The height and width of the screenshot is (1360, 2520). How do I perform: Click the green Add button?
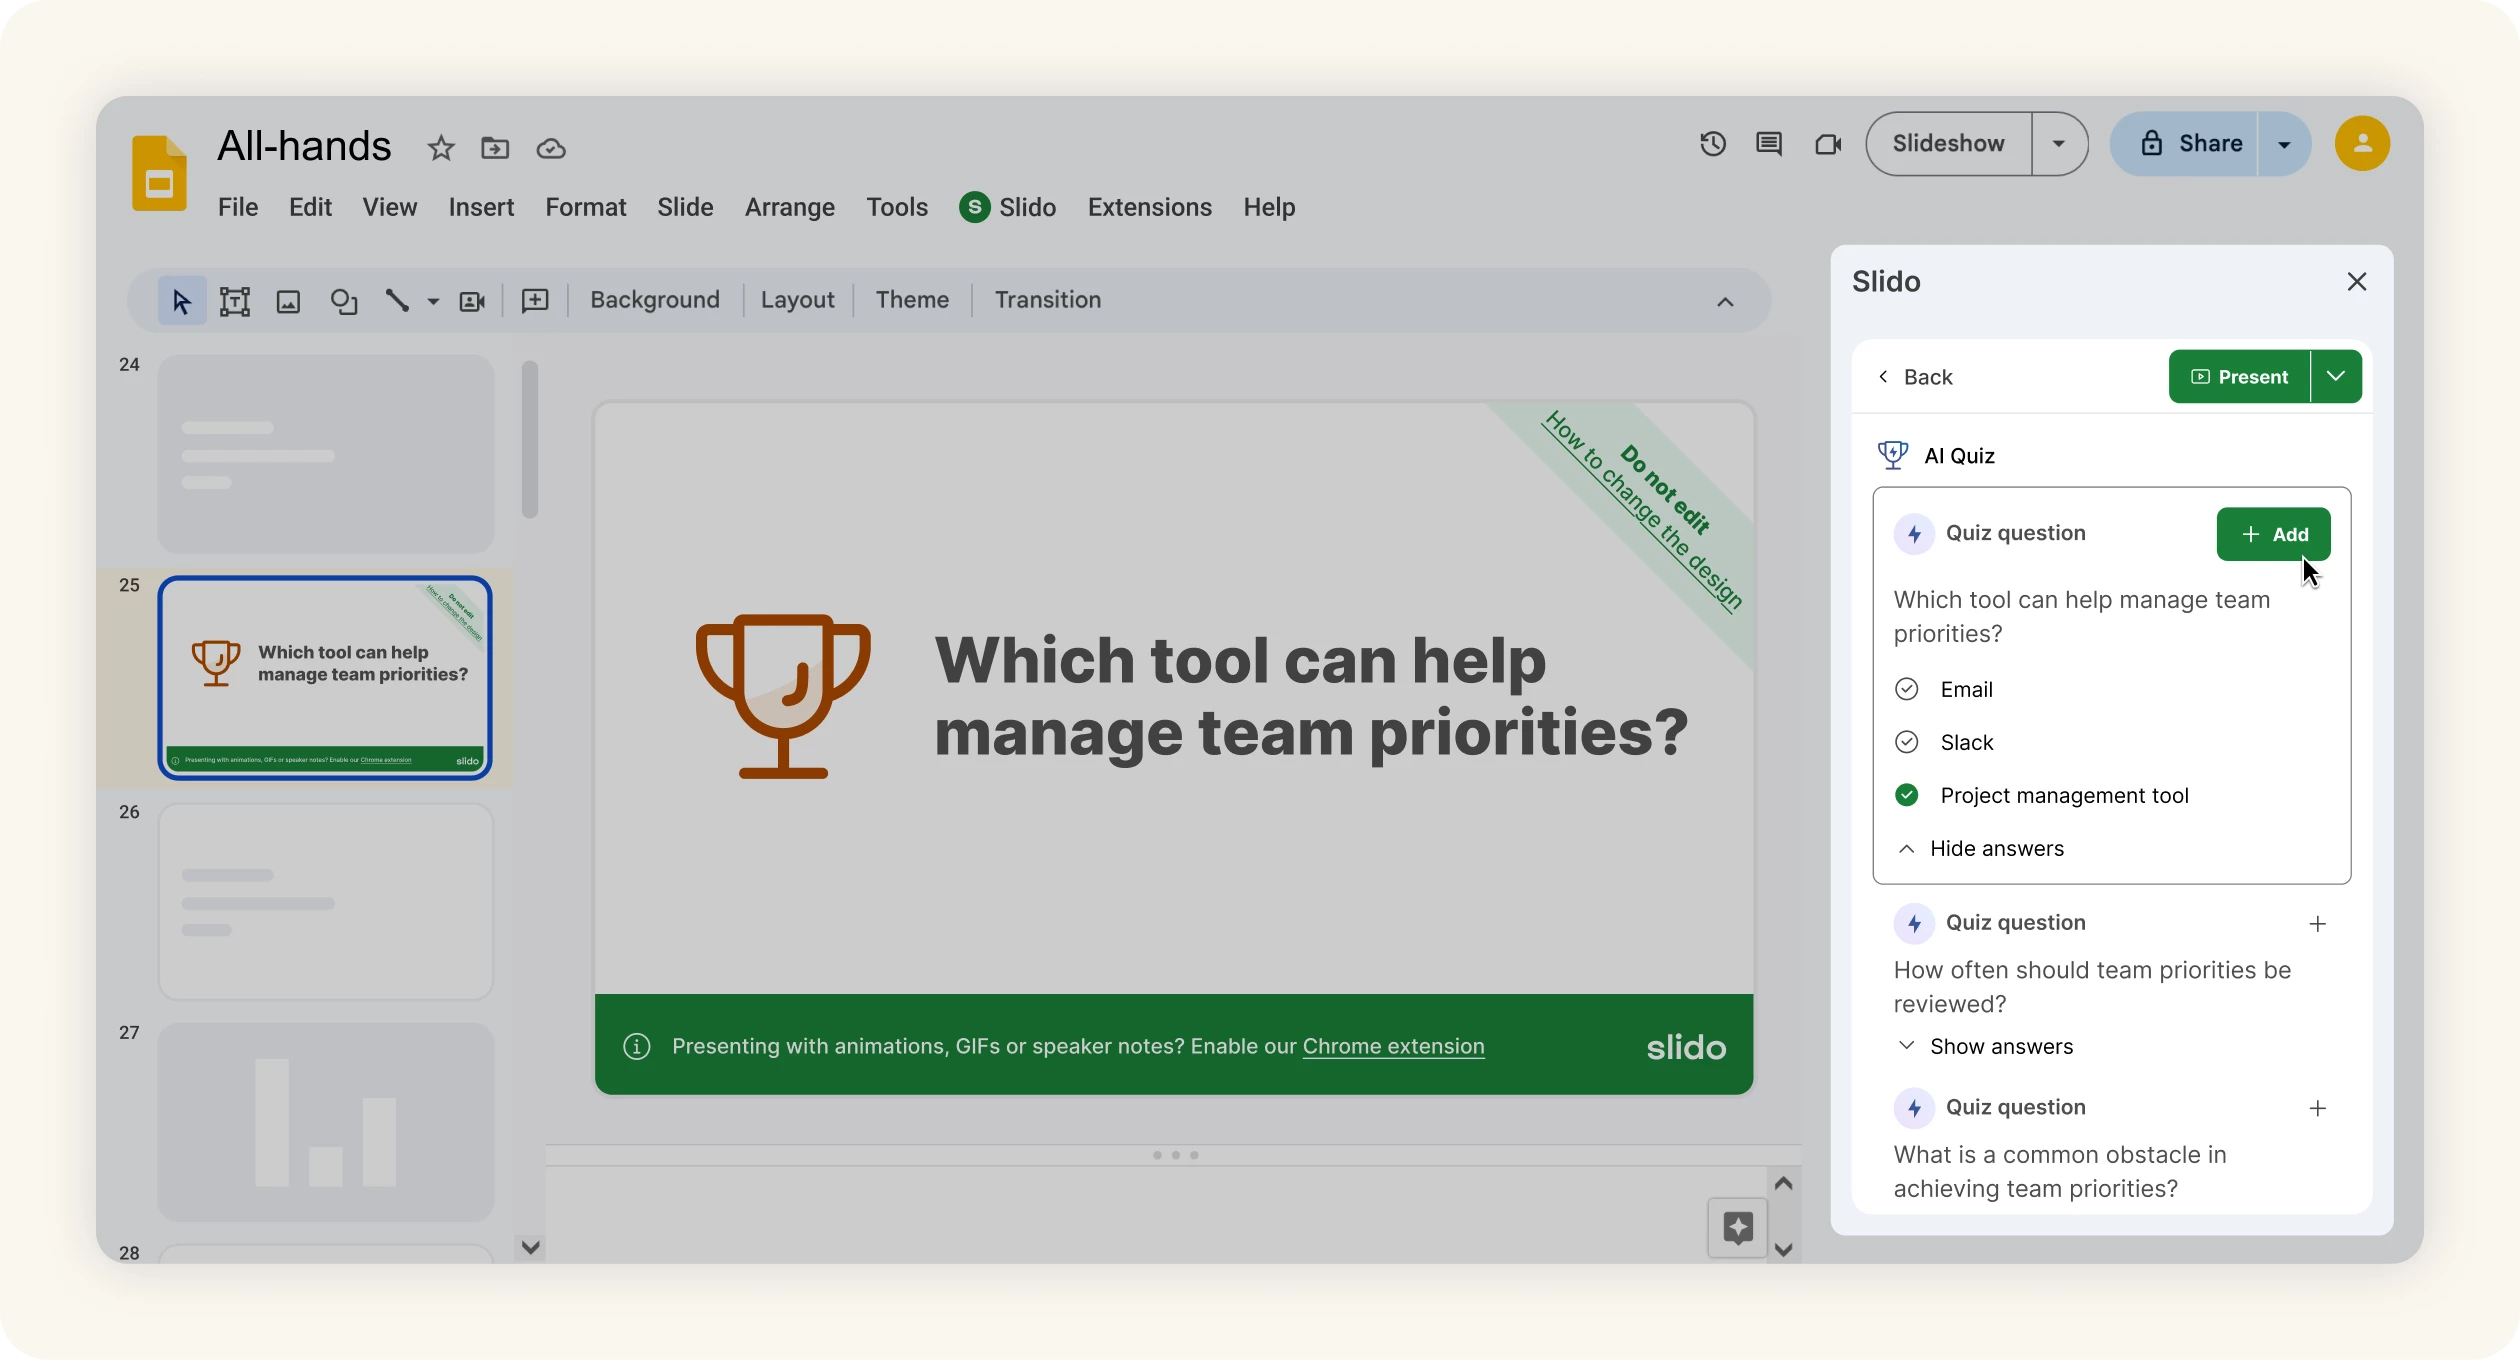pos(2273,534)
